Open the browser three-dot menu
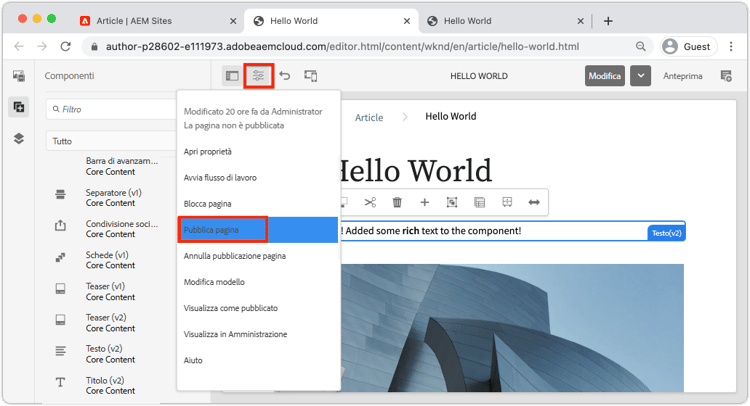 pyautogui.click(x=731, y=46)
